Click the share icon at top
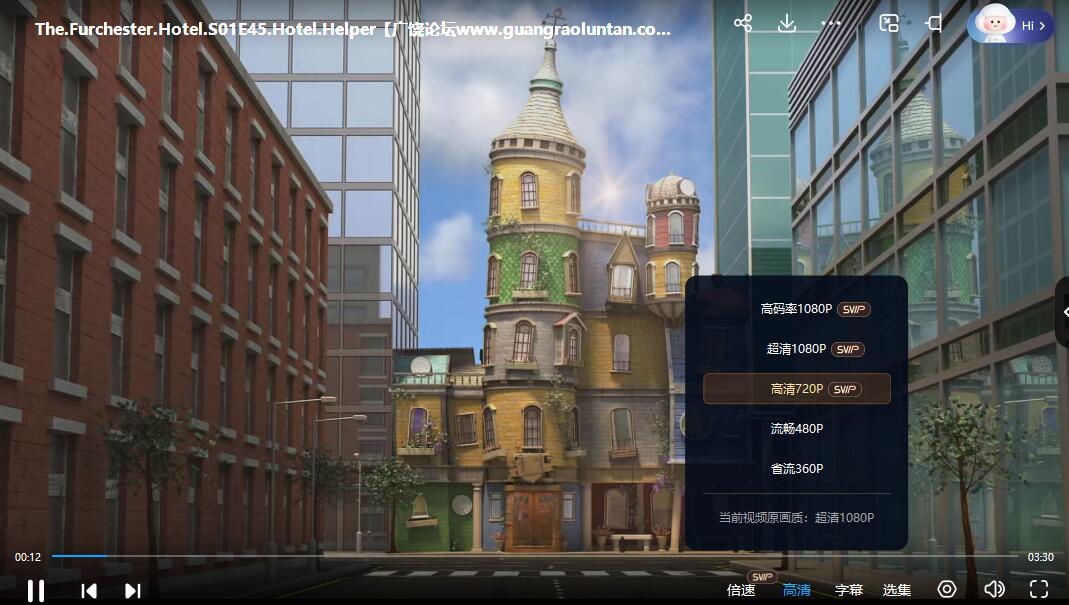The width and height of the screenshot is (1069, 605). click(x=742, y=23)
